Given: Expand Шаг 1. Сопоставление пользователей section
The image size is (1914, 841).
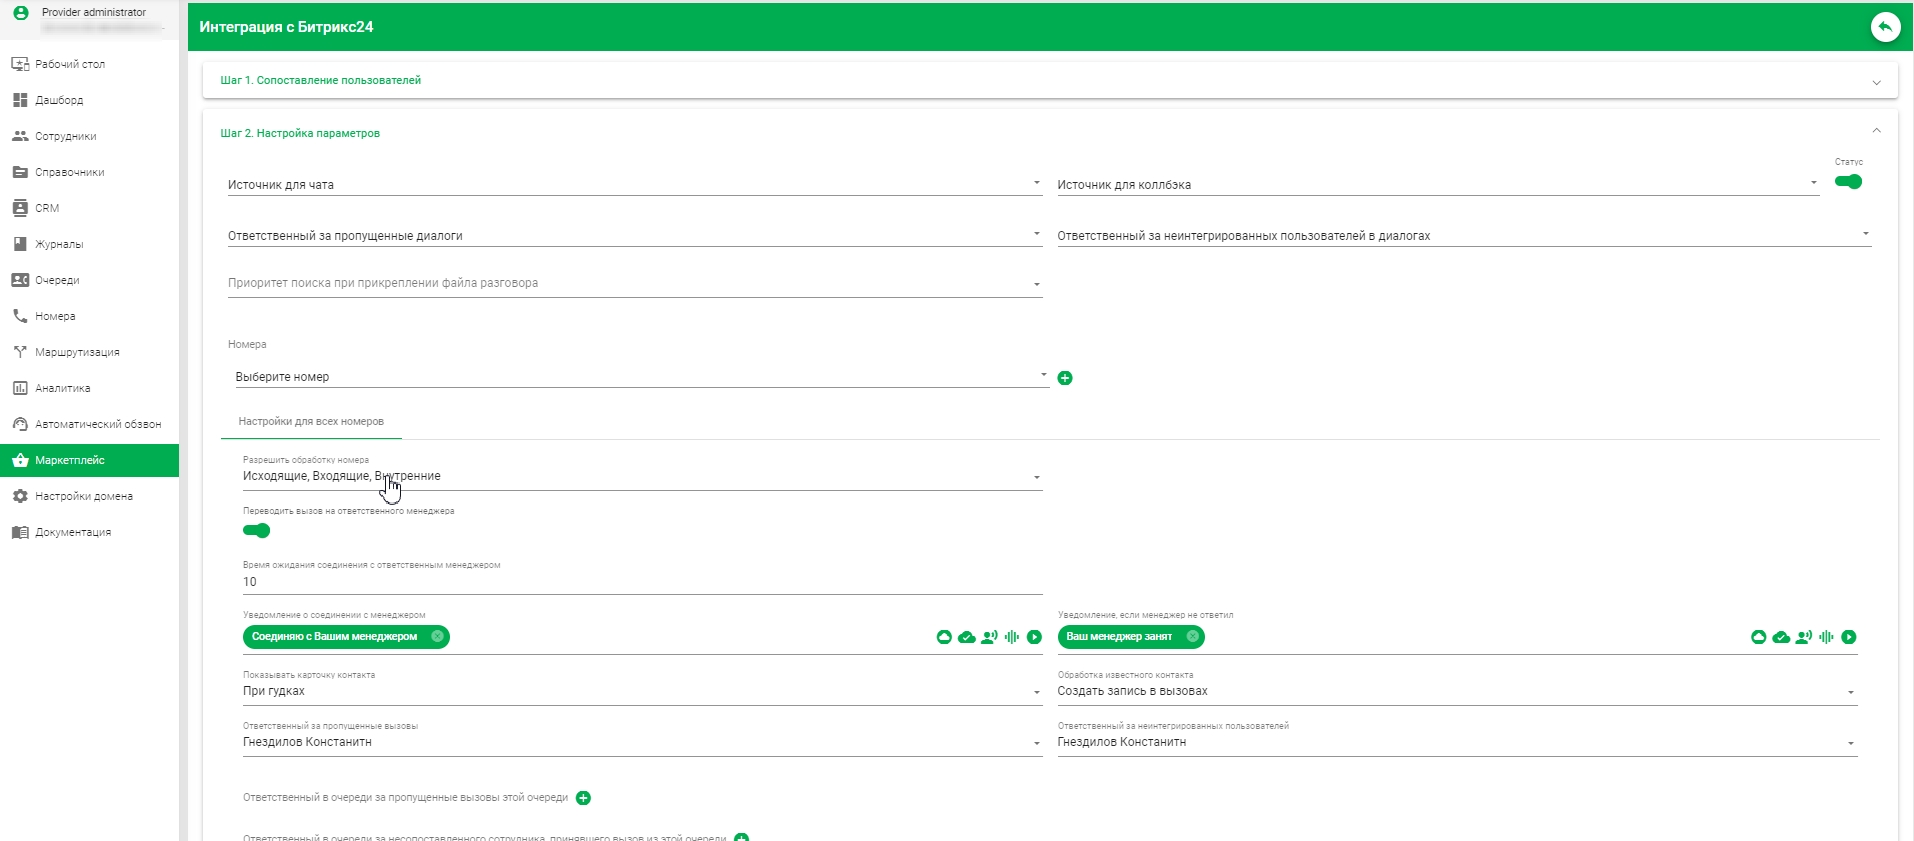Looking at the screenshot, I should [x=1050, y=81].
